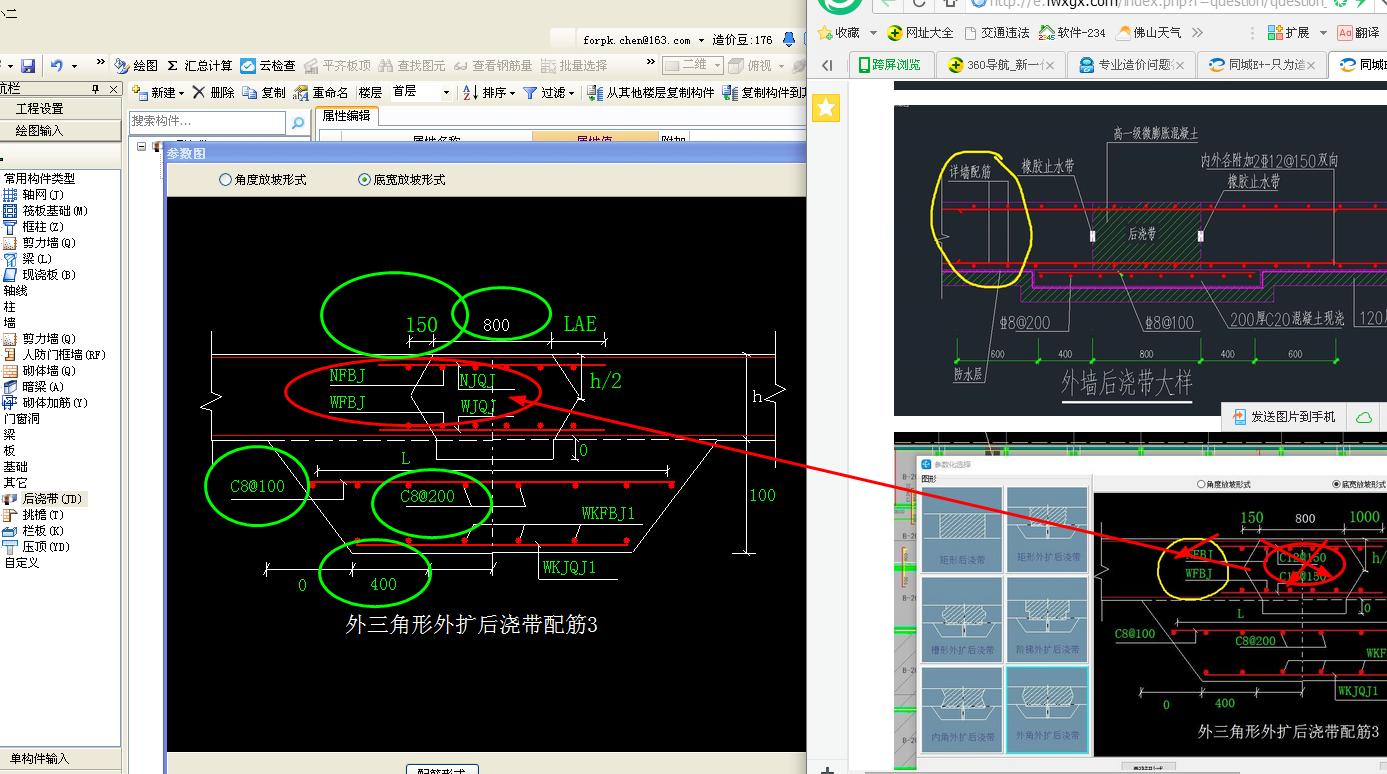This screenshot has height=774, width=1387.
Task: Open 交通违法 bookmark in browser
Action: click(995, 33)
